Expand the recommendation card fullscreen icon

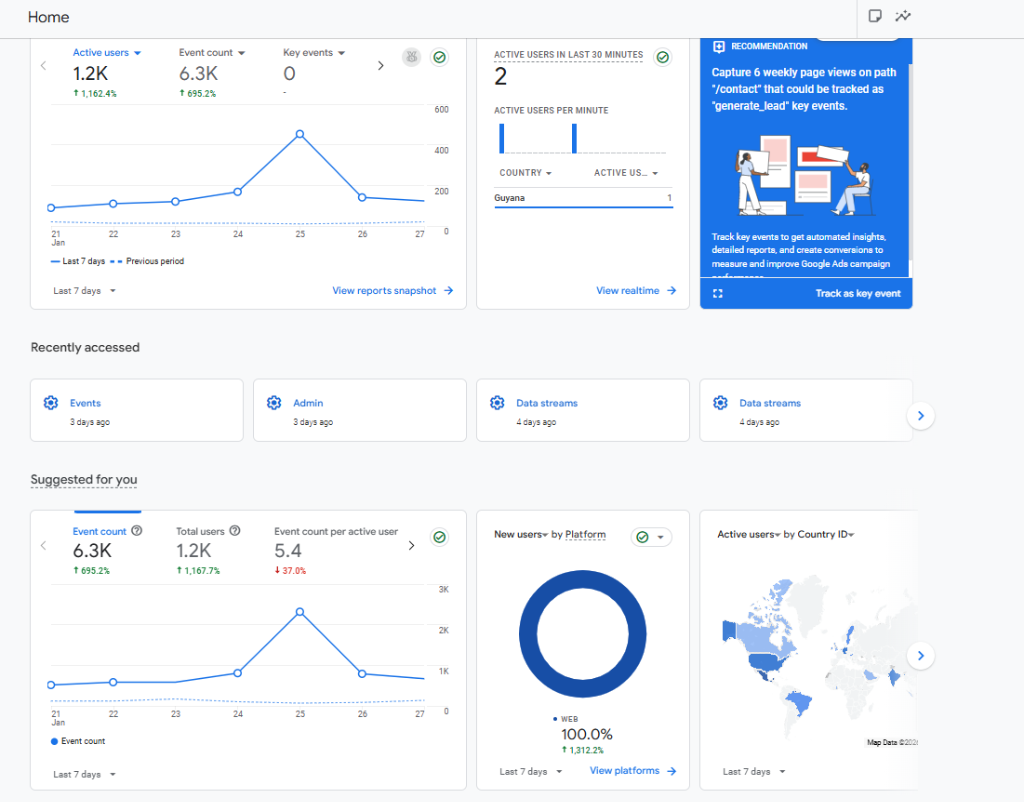point(718,294)
